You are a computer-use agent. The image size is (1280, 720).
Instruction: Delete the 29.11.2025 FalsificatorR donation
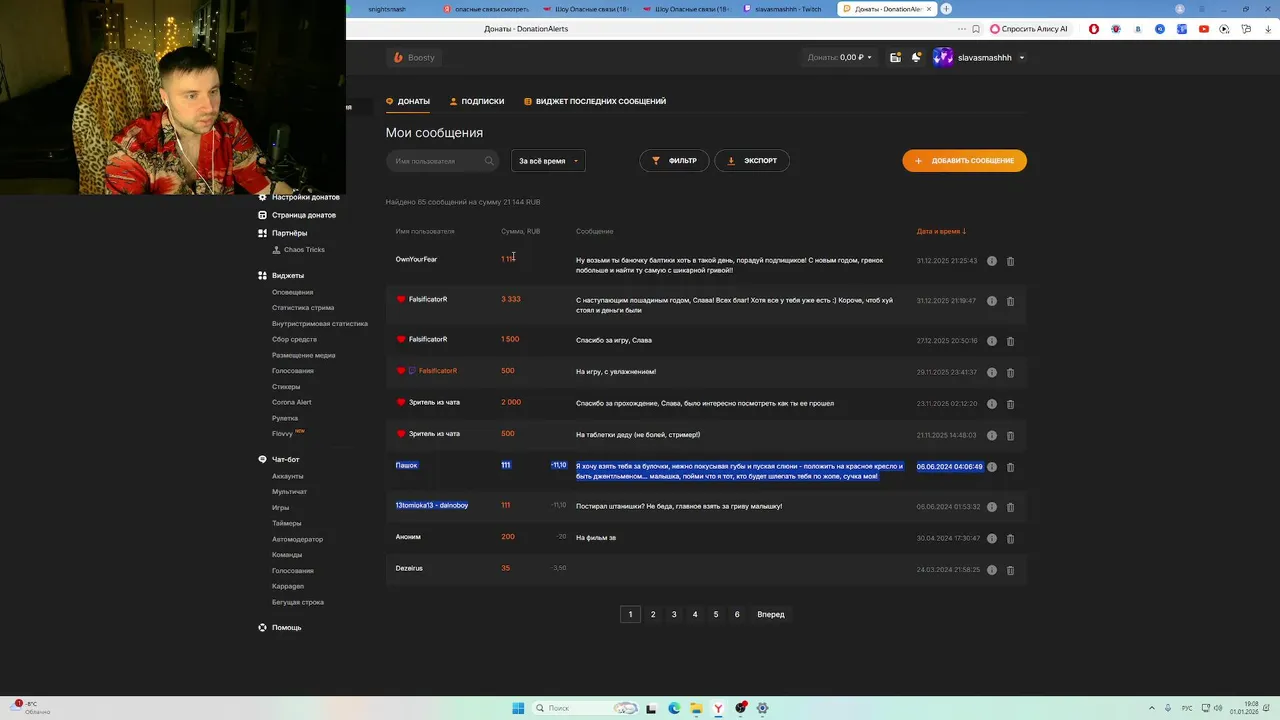tap(1010, 372)
